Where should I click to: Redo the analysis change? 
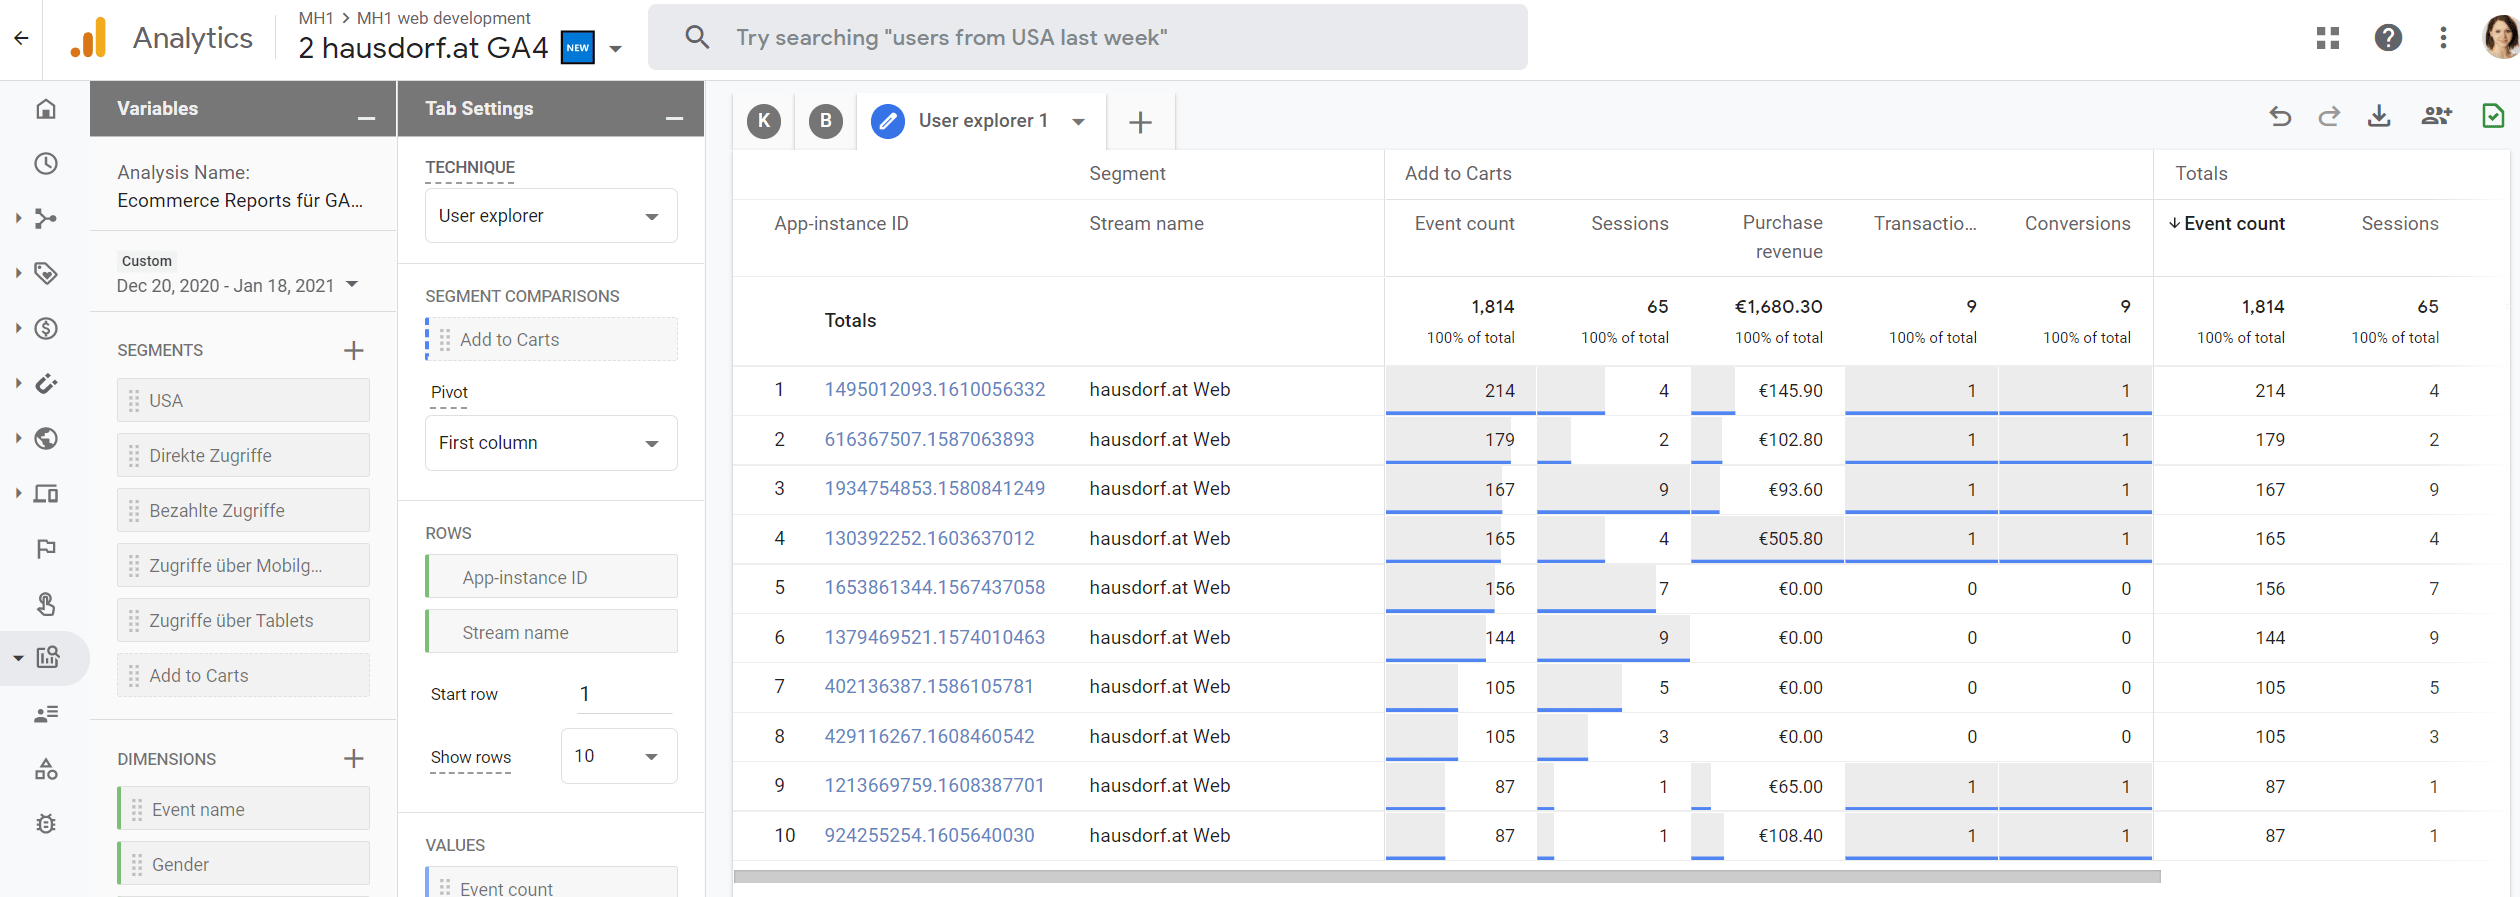(x=2329, y=117)
